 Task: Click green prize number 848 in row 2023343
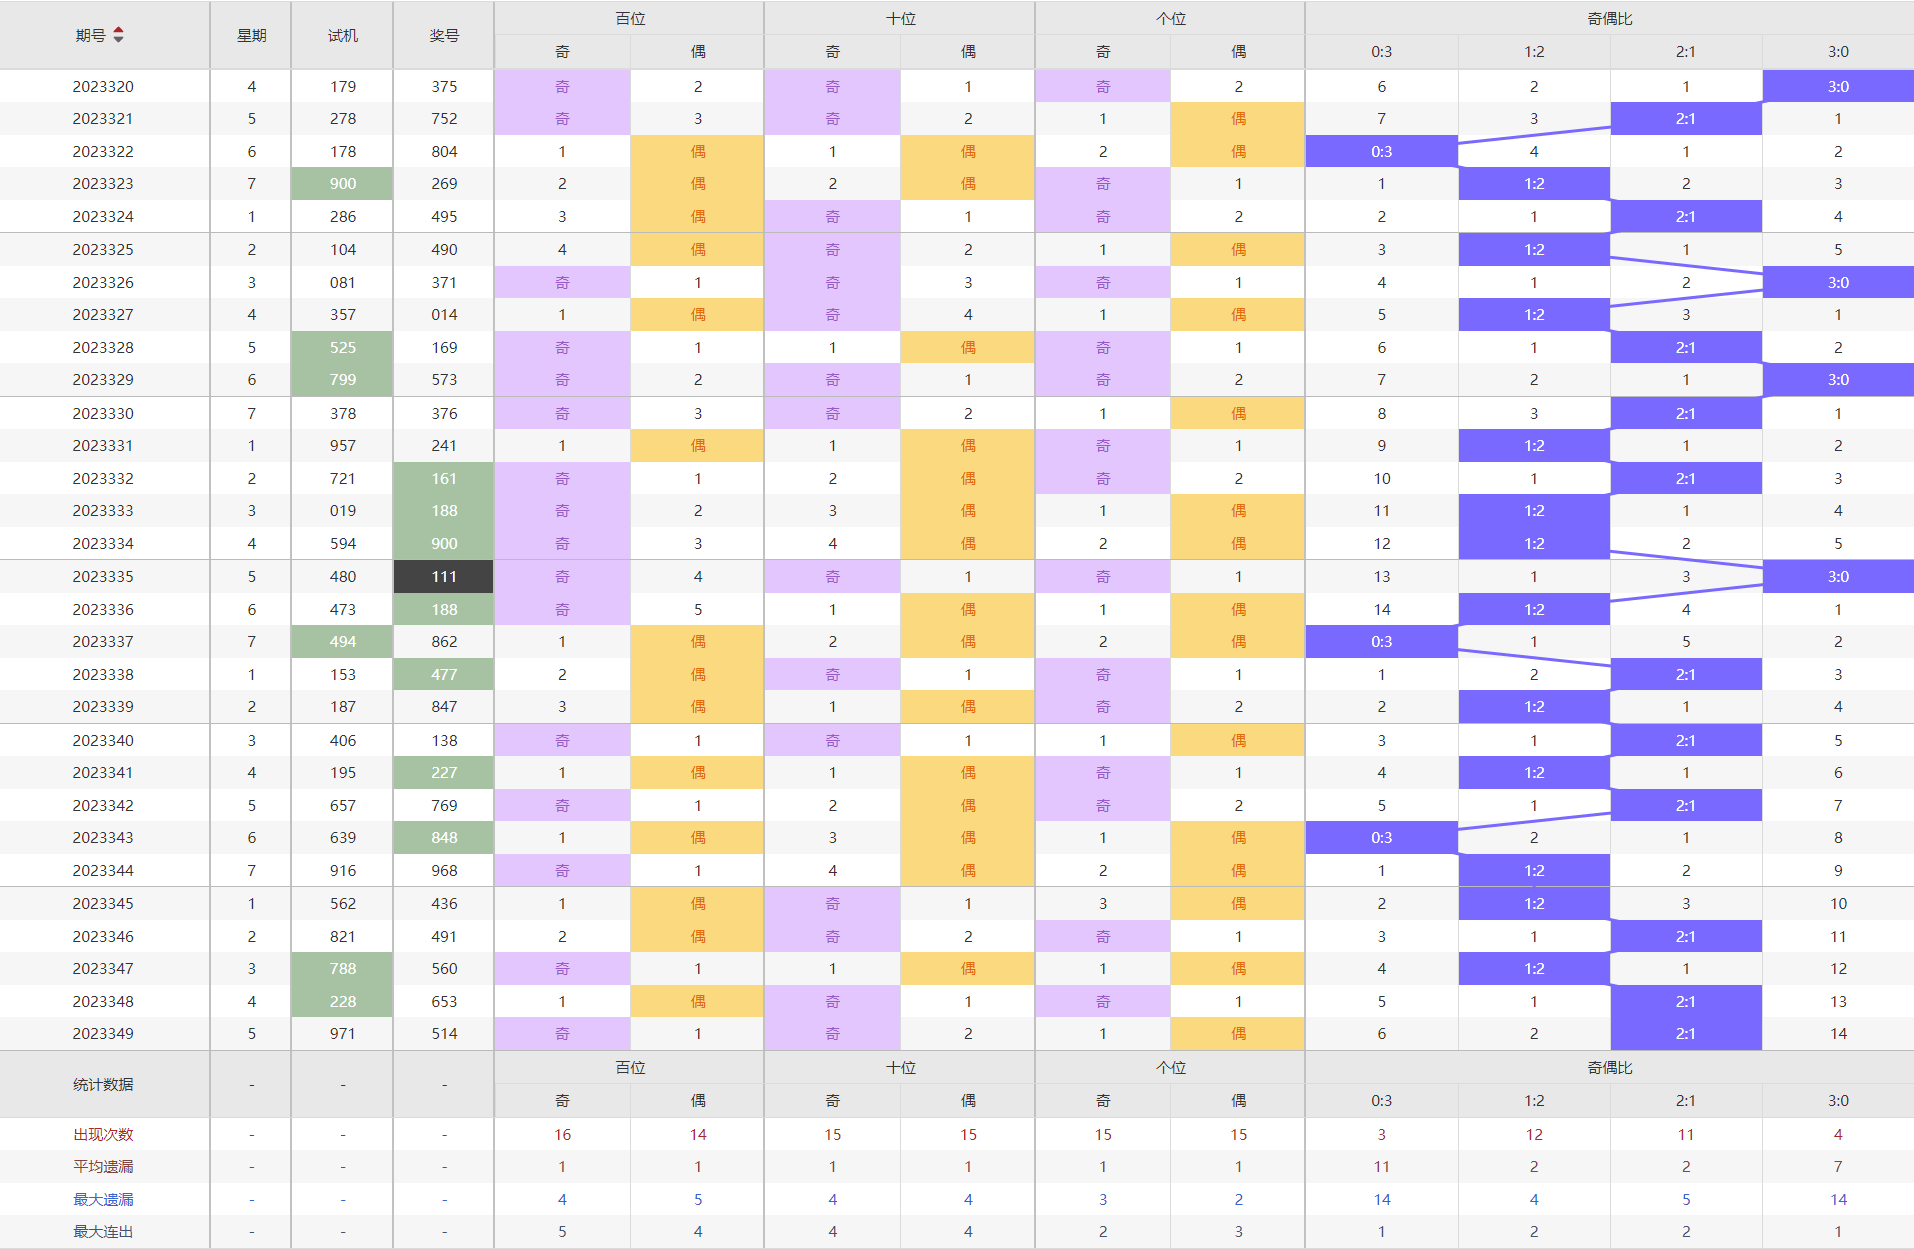pyautogui.click(x=444, y=838)
